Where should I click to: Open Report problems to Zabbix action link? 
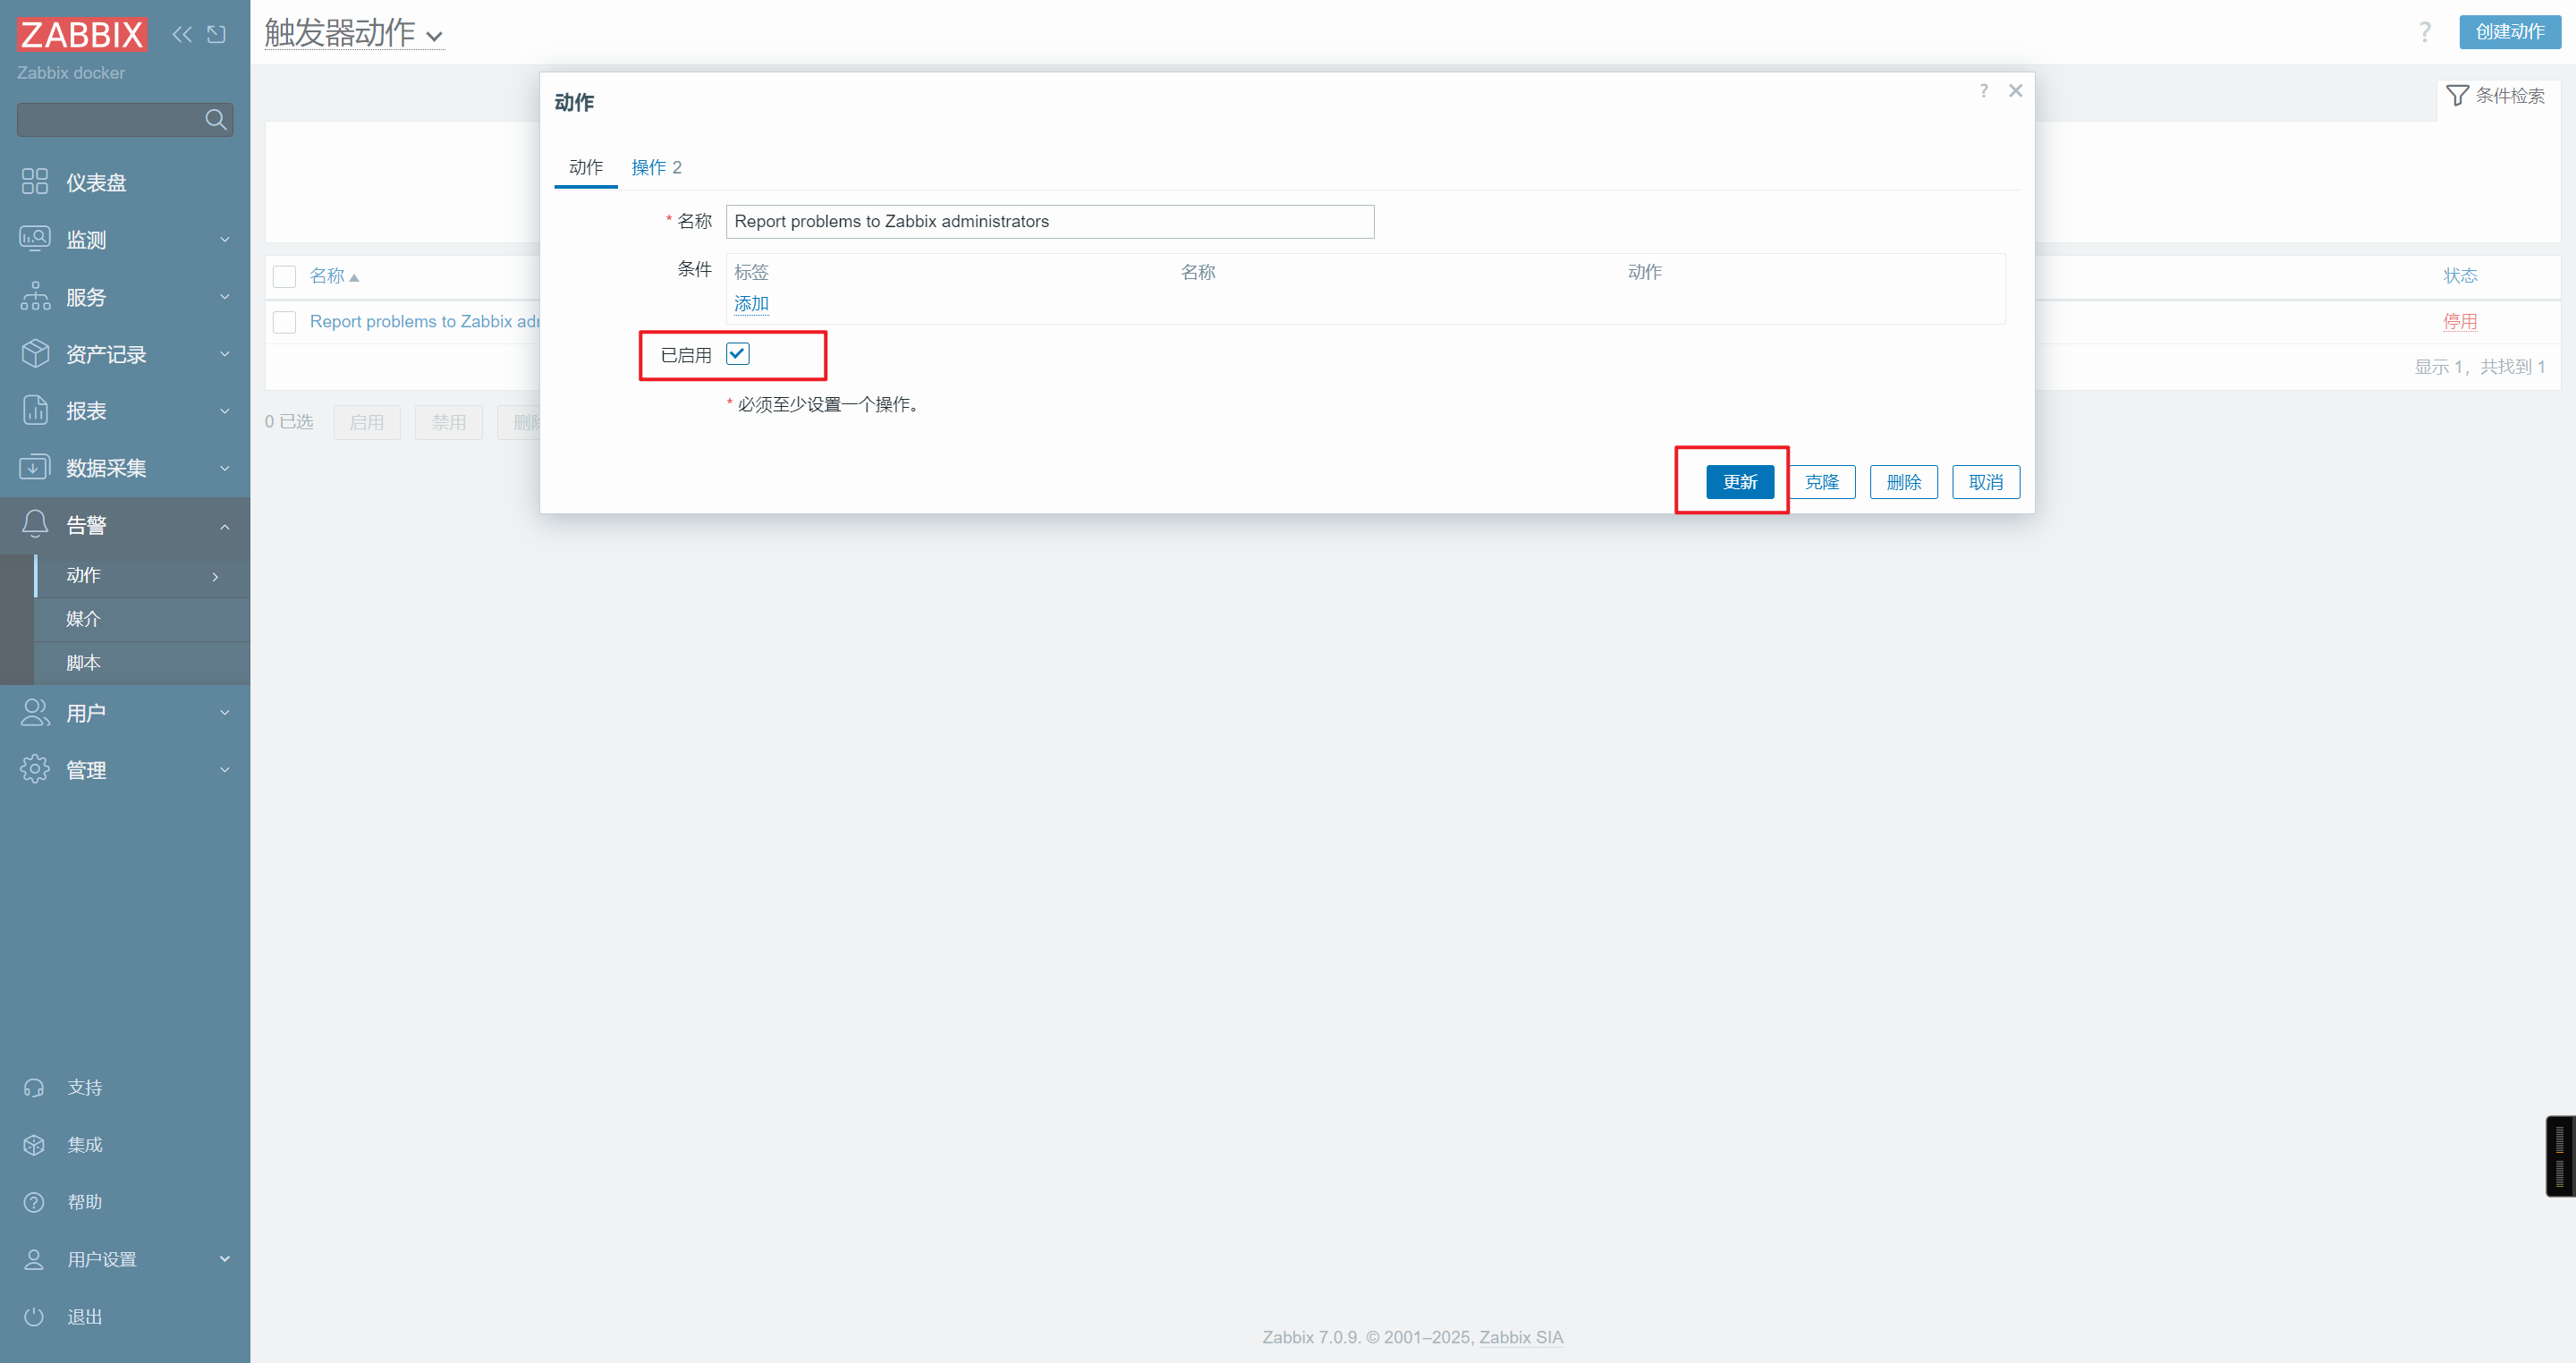tap(425, 322)
